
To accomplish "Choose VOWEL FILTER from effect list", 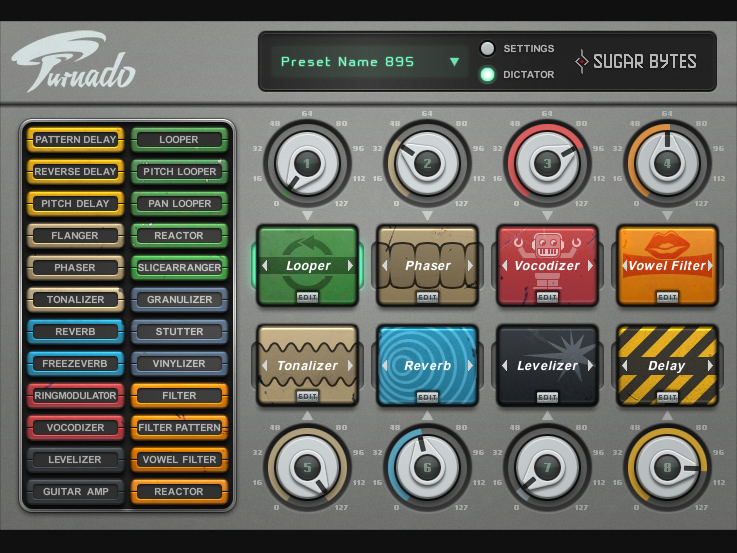I will (x=179, y=459).
